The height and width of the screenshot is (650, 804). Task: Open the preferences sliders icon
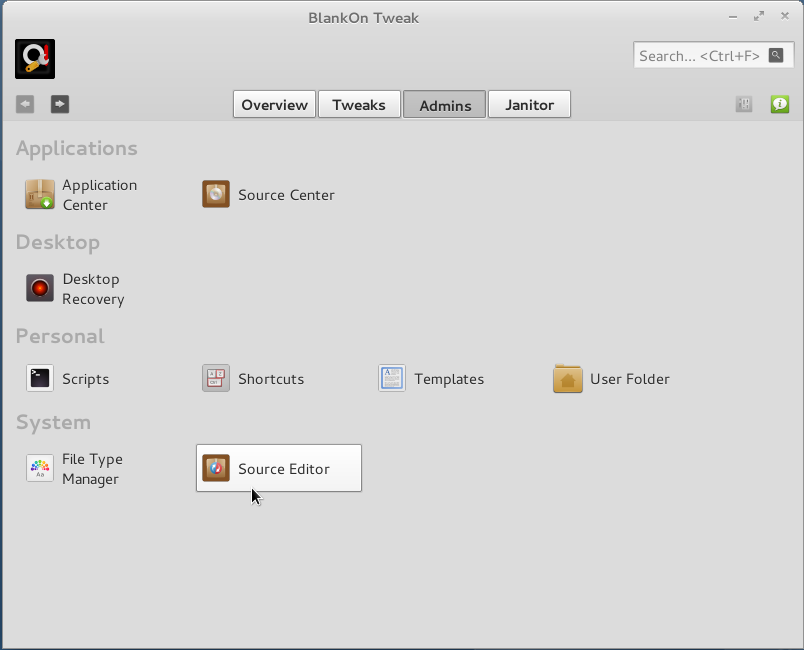743,103
